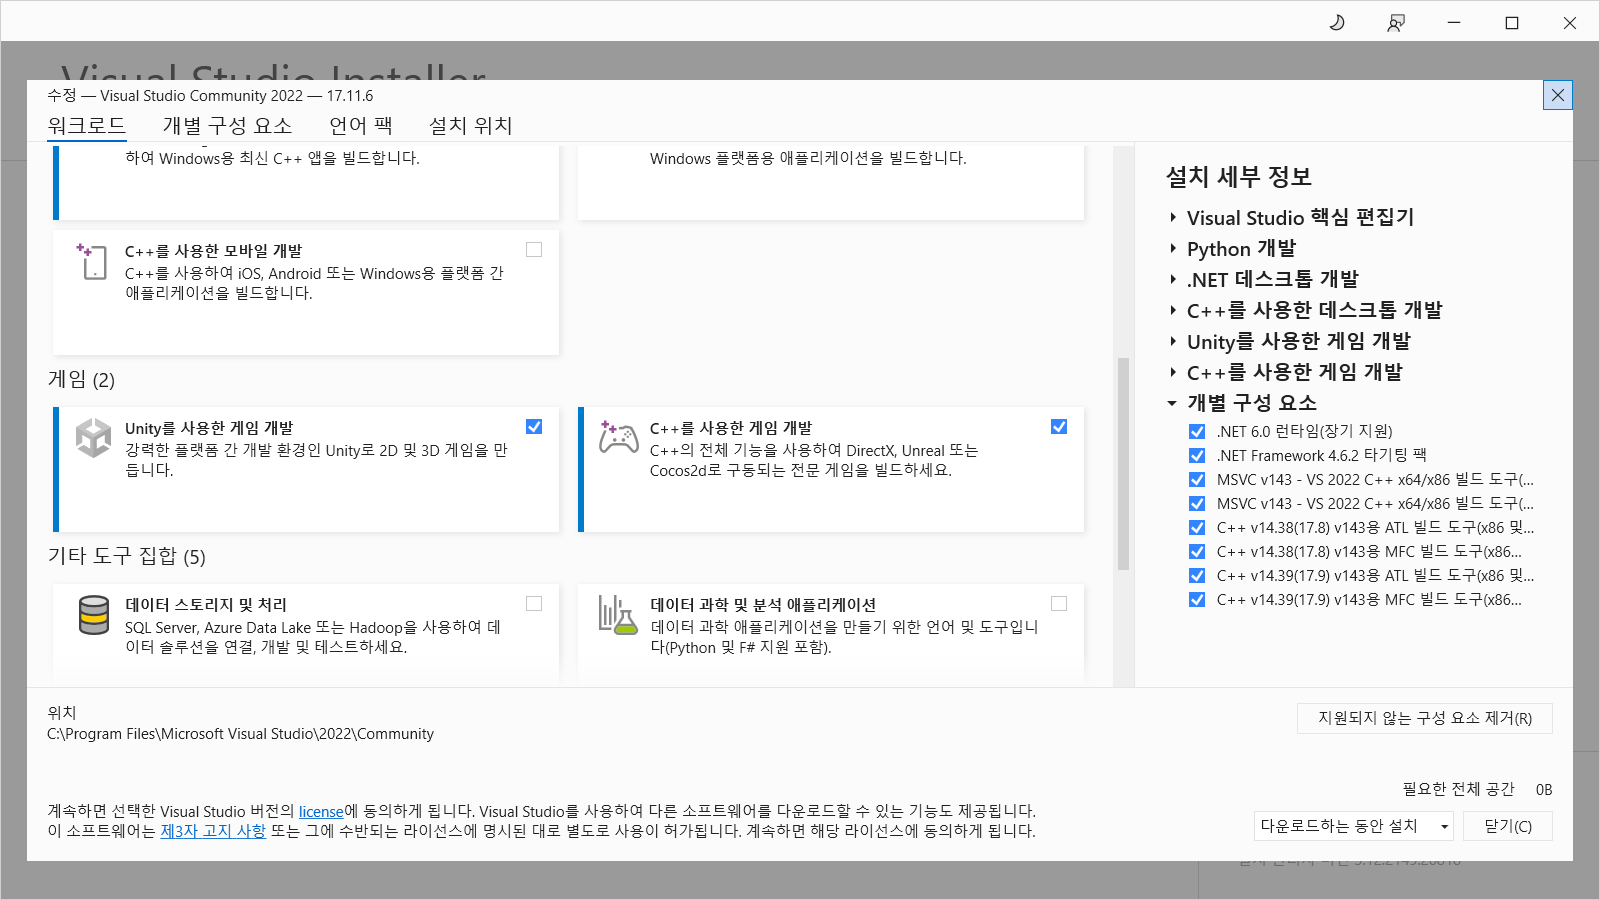Expand C++를 사용한 게임 개발 details
The height and width of the screenshot is (900, 1600).
1173,373
